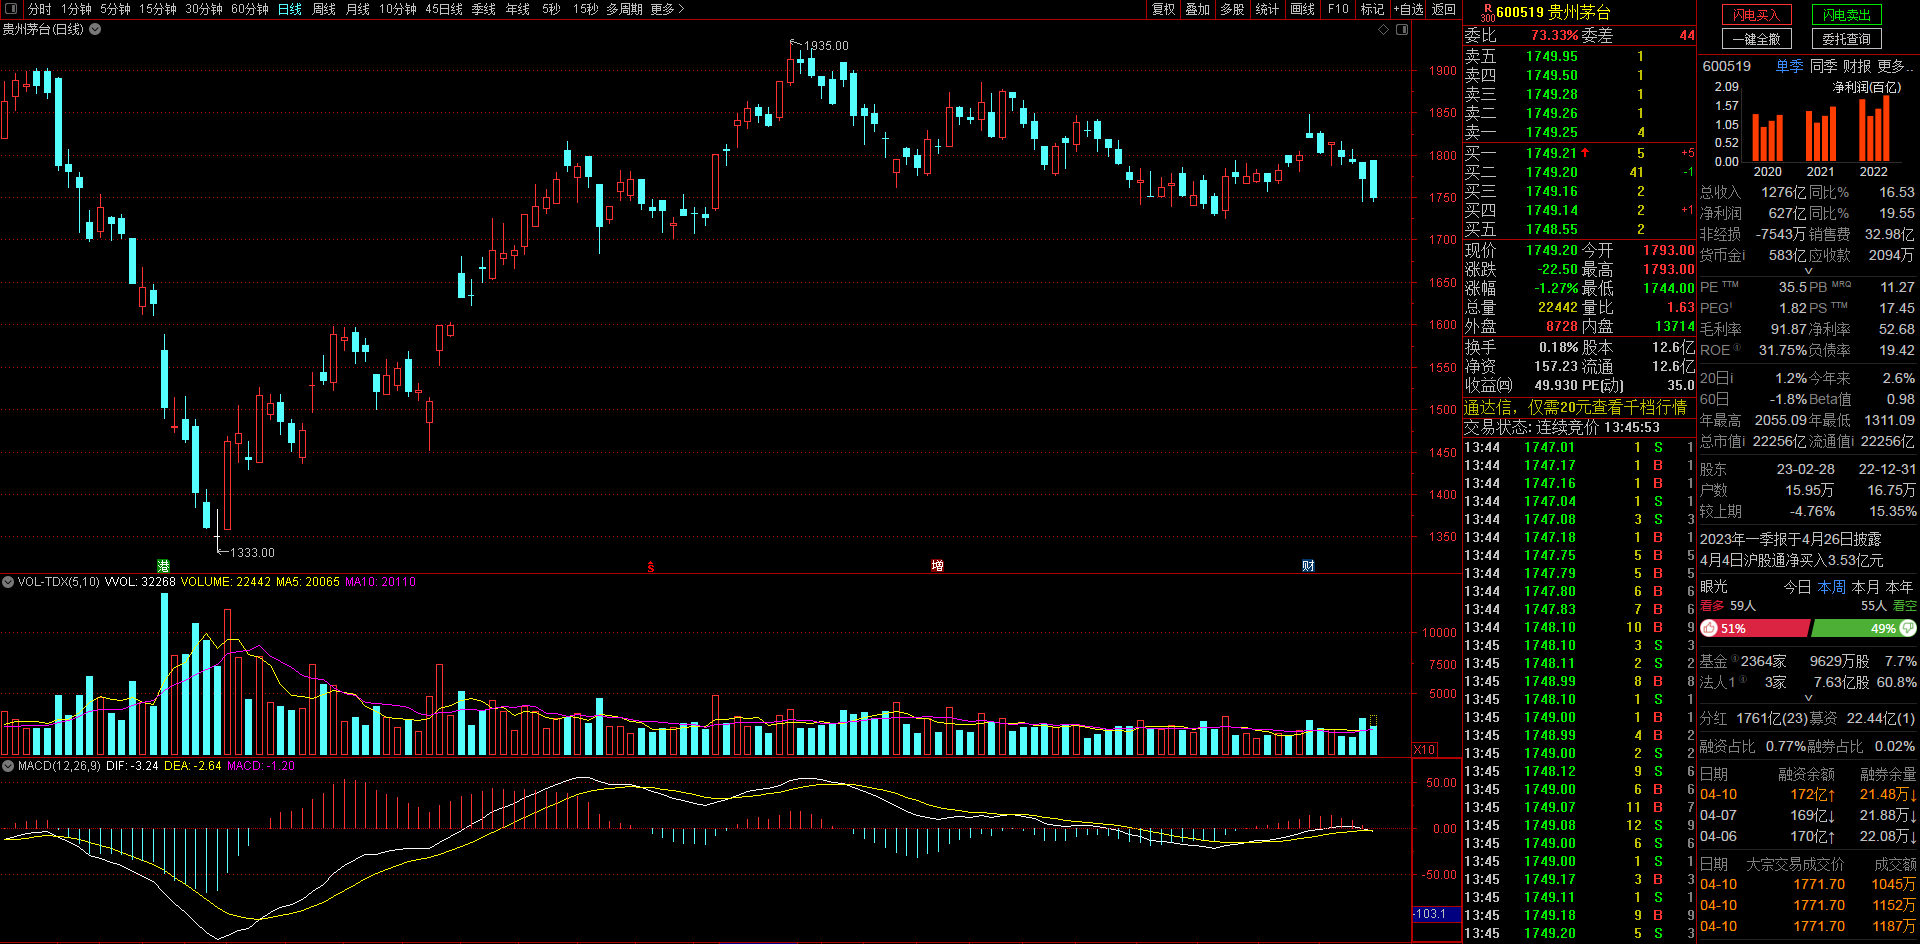This screenshot has height=944, width=1920.
Task: Select 本周 in the 眼光 section
Action: pyautogui.click(x=1832, y=587)
